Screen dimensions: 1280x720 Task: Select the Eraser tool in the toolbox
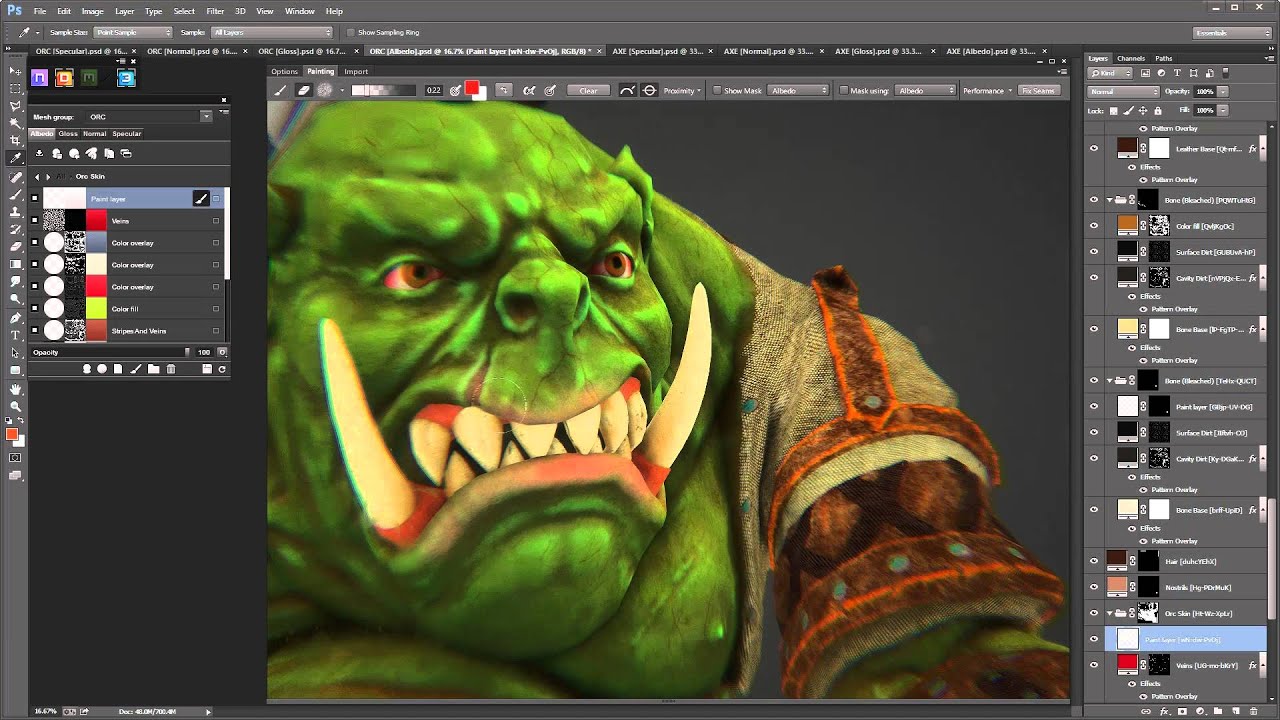pyautogui.click(x=16, y=246)
